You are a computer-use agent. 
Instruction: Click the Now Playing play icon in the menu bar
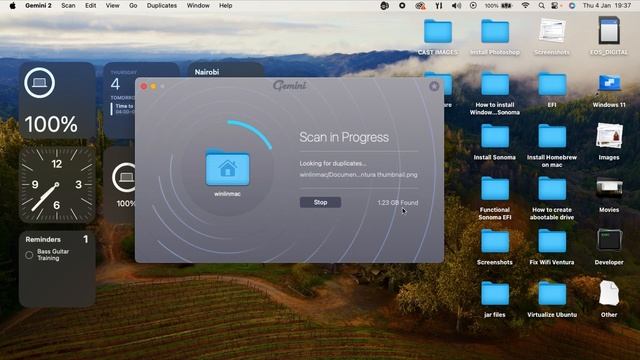tap(473, 5)
